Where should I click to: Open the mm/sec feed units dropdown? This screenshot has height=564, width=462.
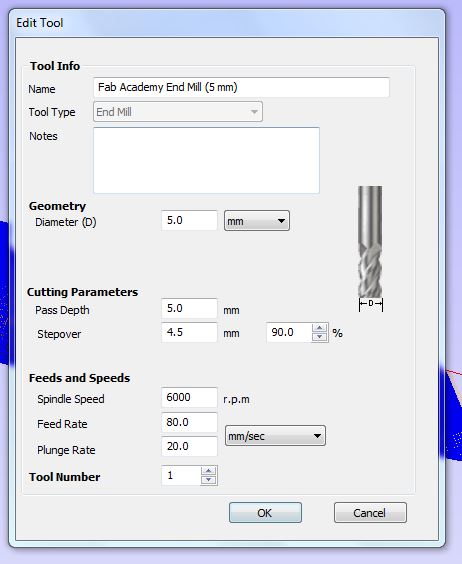click(x=275, y=436)
